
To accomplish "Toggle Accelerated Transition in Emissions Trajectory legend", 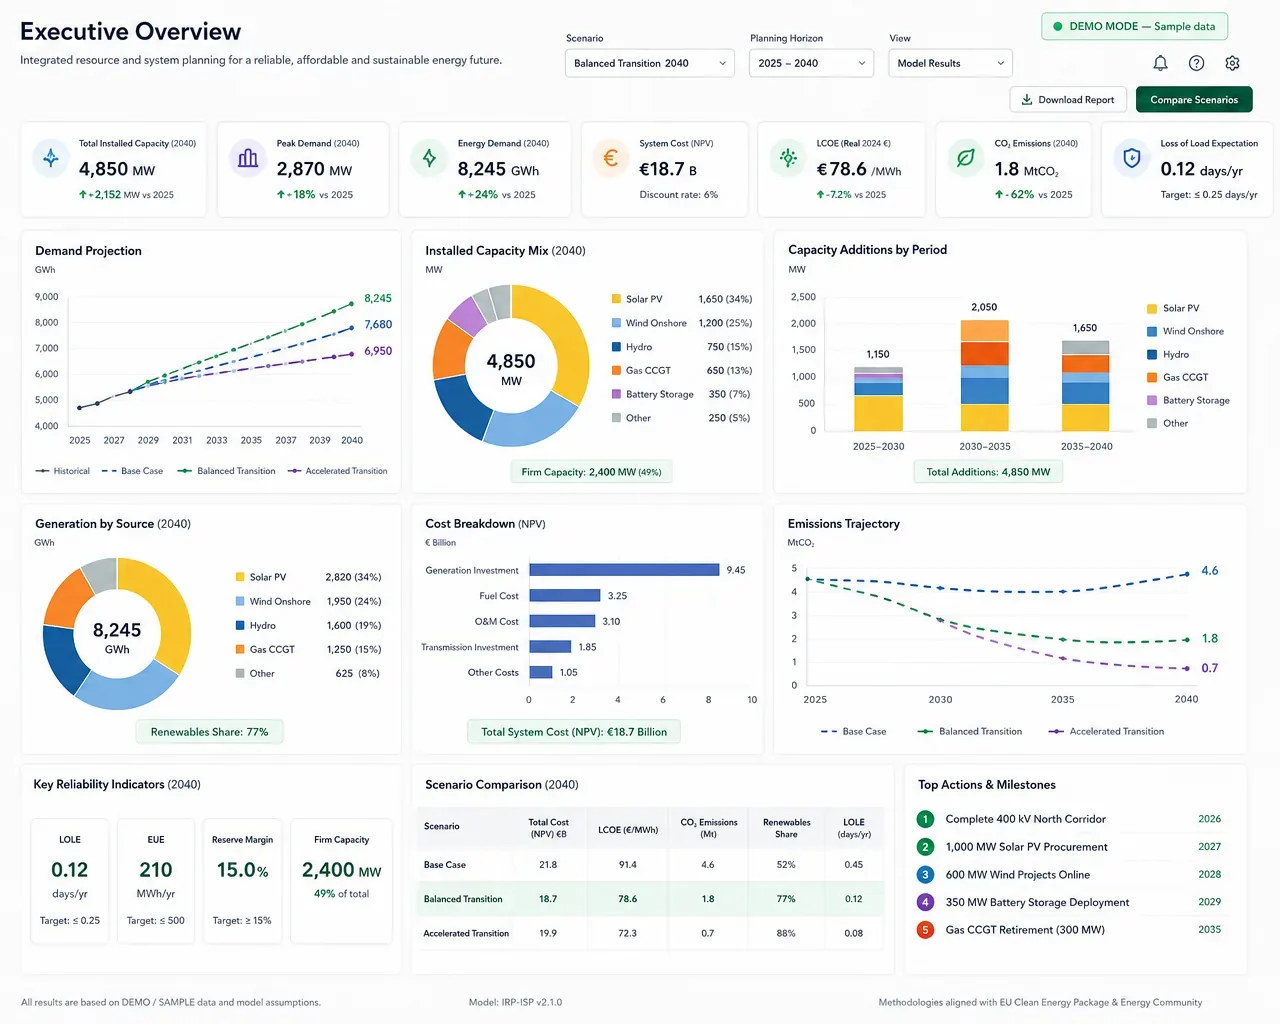I will (1106, 732).
